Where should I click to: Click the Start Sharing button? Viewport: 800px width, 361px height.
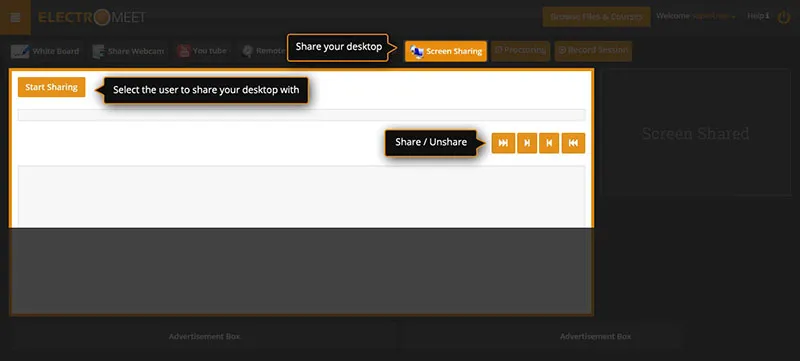click(x=52, y=87)
